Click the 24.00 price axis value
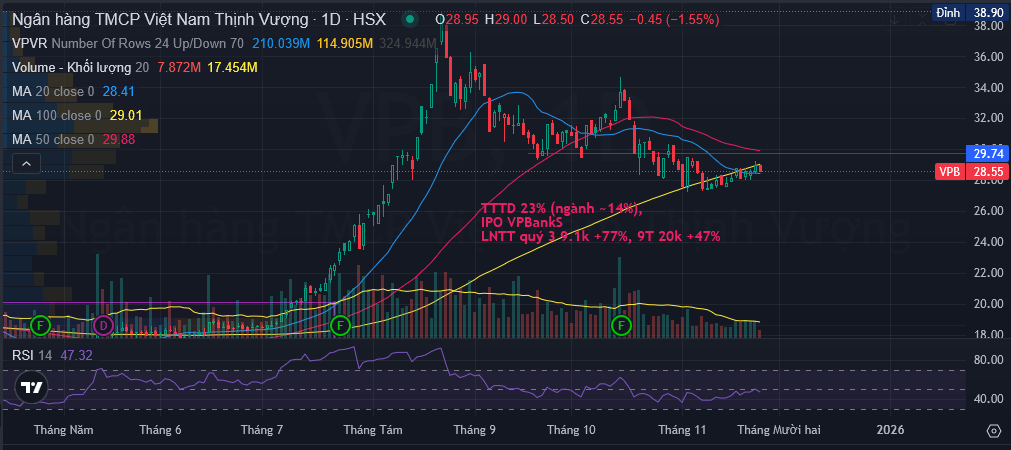 click(988, 242)
